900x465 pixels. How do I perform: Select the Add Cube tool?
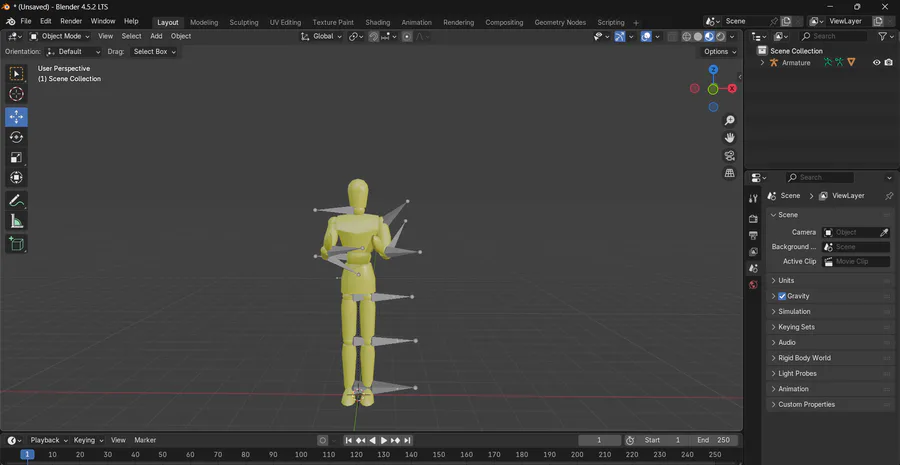[x=16, y=244]
